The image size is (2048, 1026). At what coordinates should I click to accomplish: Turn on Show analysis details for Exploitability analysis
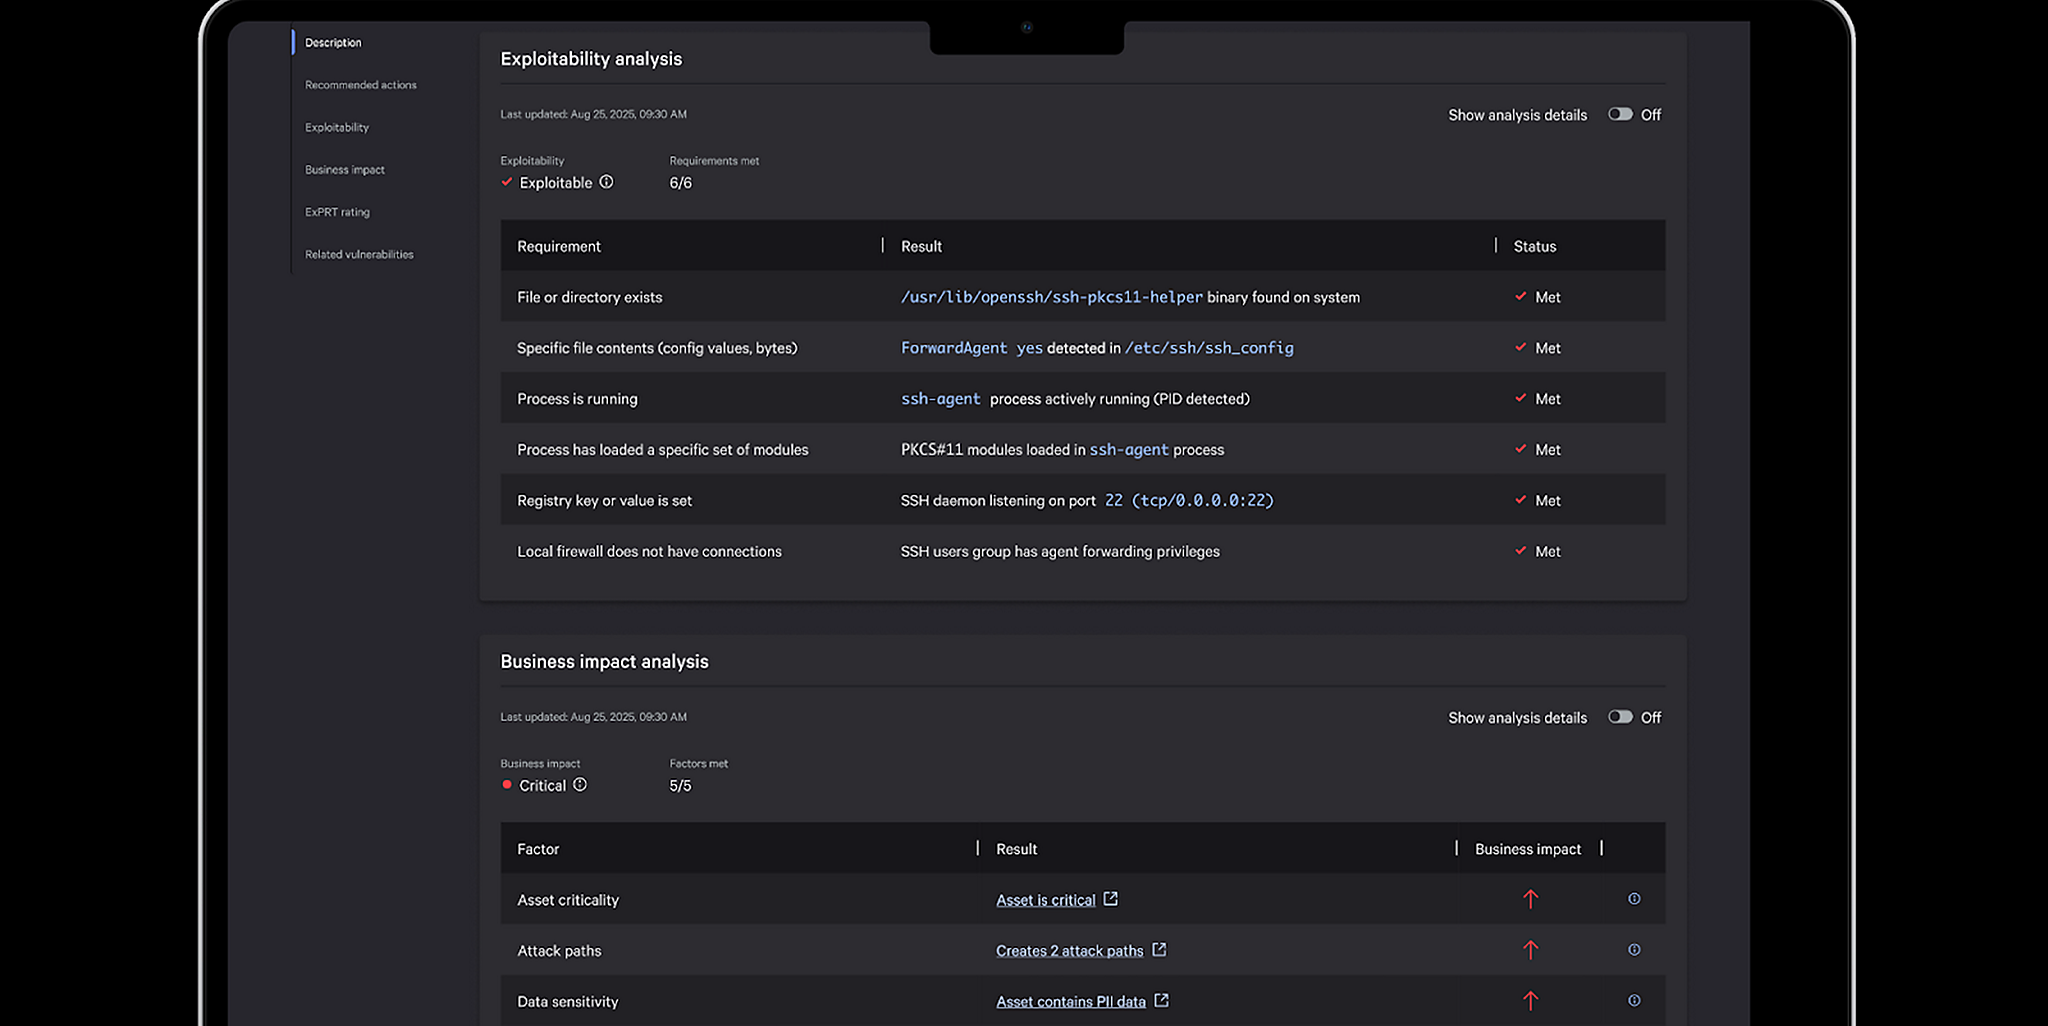click(1620, 114)
